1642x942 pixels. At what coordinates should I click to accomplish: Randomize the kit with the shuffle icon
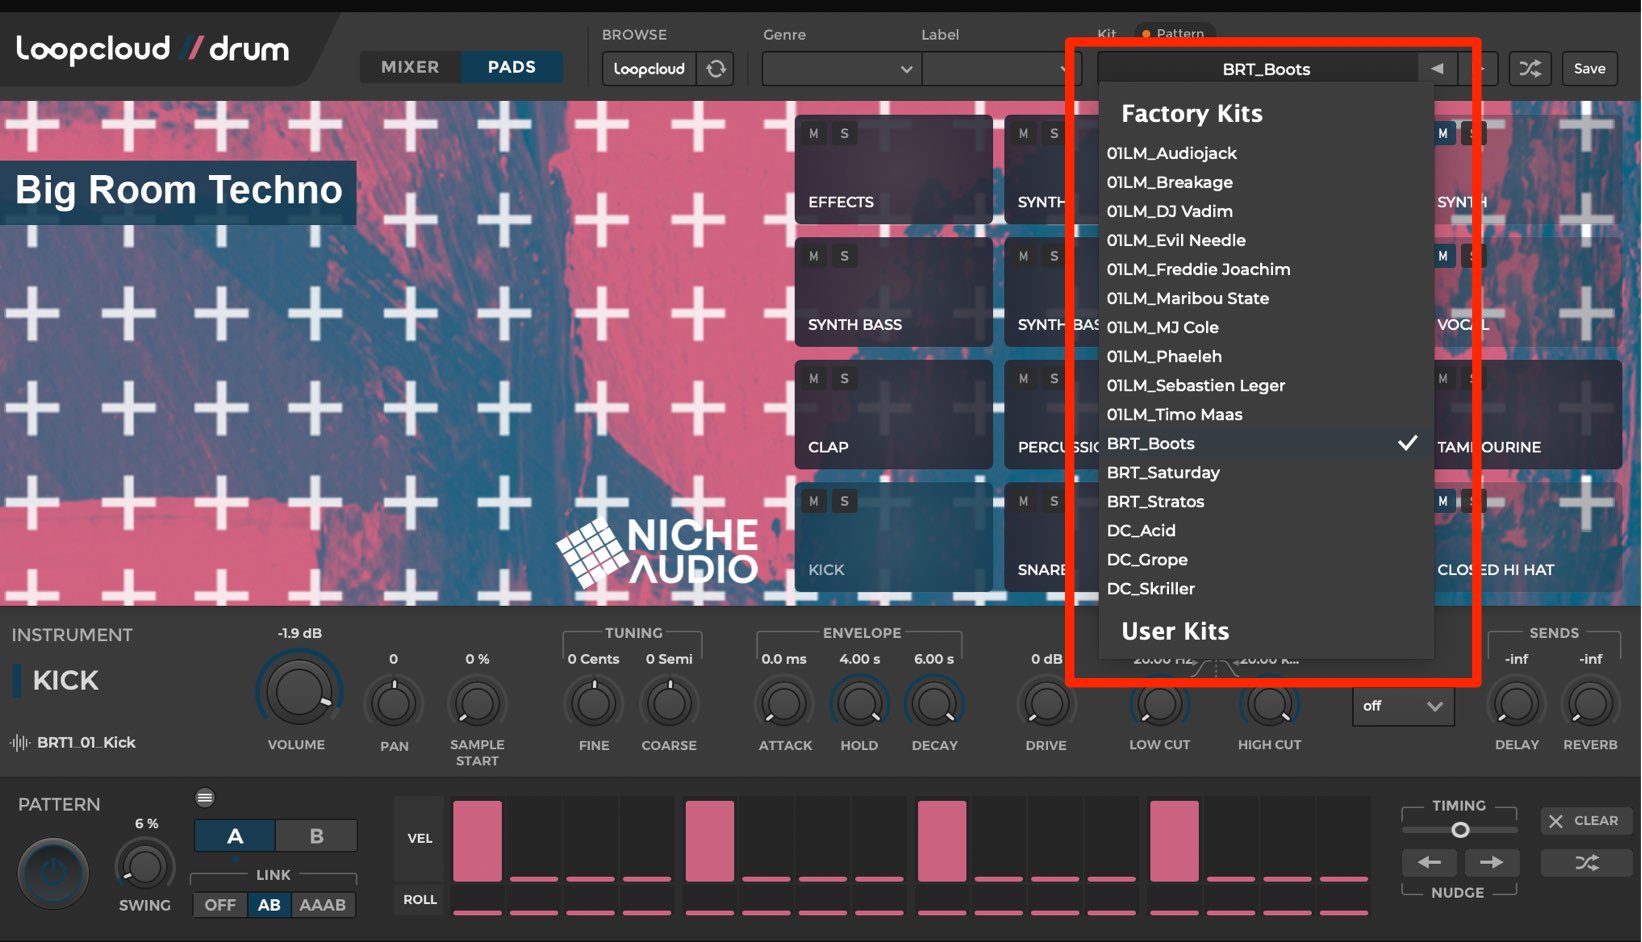pyautogui.click(x=1530, y=69)
